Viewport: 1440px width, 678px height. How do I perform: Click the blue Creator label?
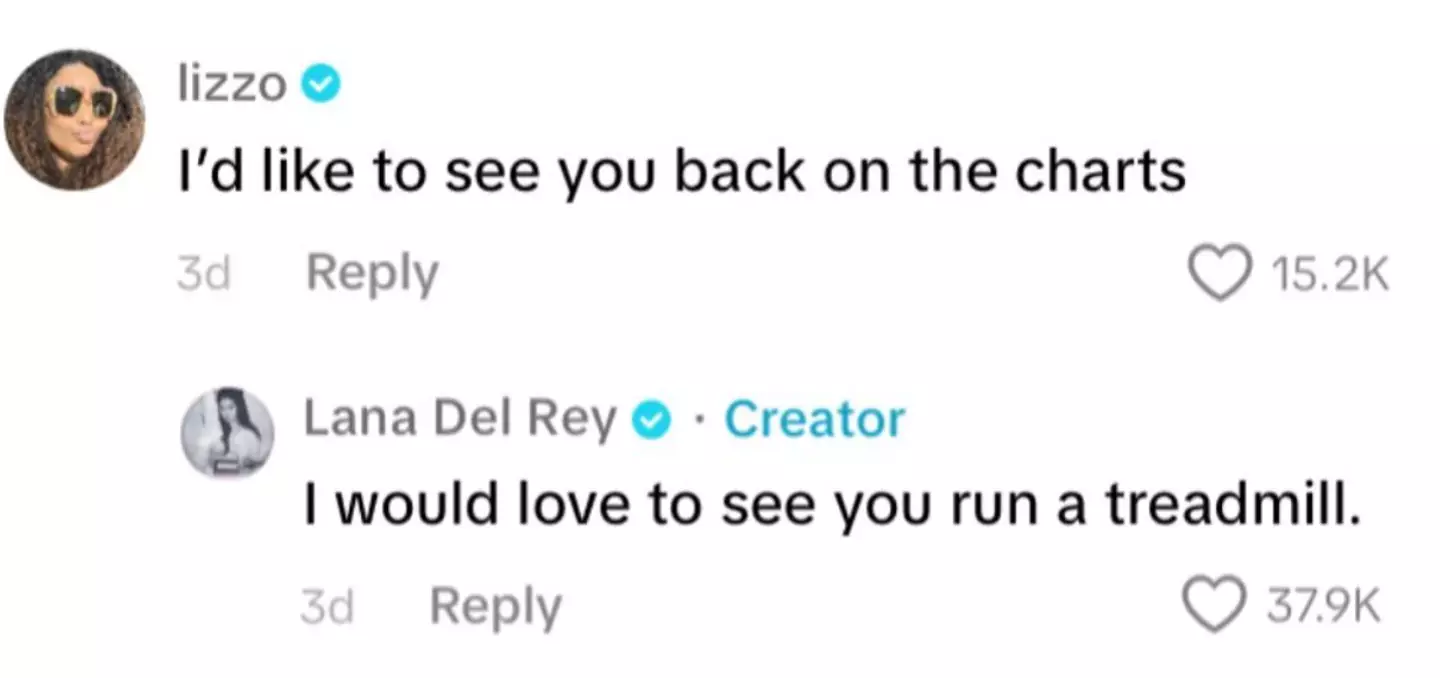coord(814,420)
